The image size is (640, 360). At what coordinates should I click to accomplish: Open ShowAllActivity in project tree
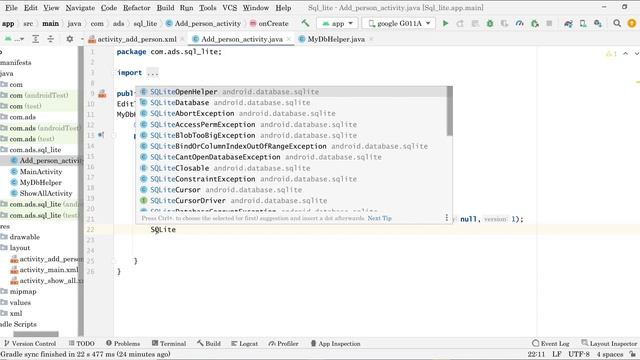46,193
